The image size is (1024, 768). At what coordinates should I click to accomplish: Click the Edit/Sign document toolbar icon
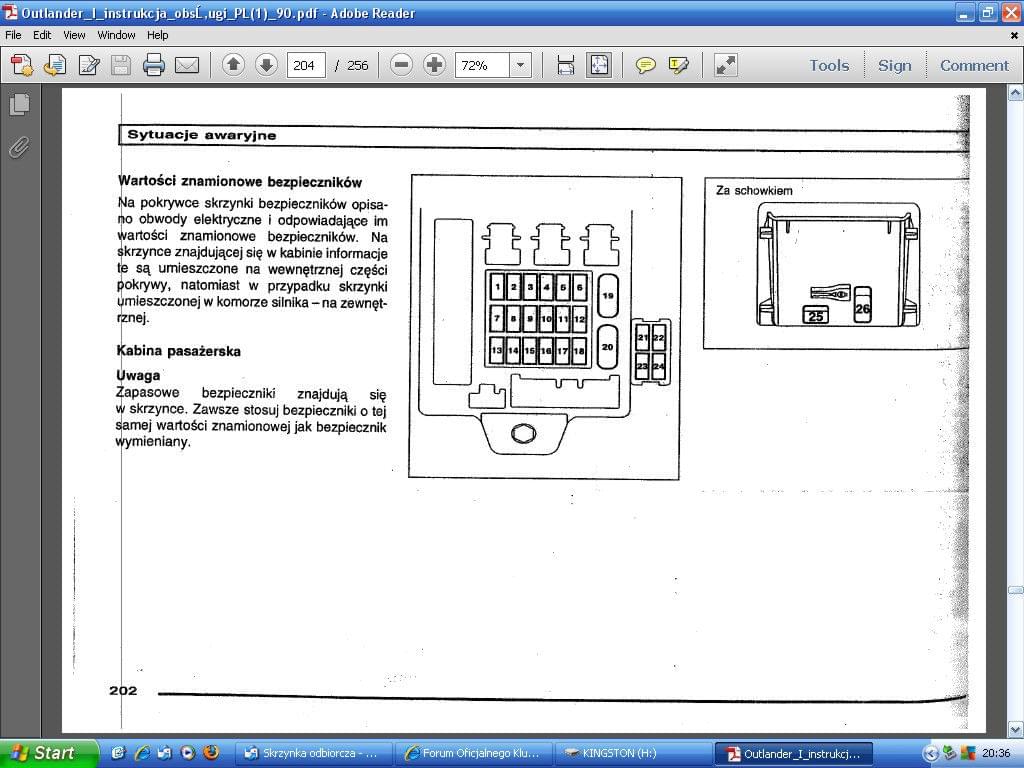click(89, 65)
